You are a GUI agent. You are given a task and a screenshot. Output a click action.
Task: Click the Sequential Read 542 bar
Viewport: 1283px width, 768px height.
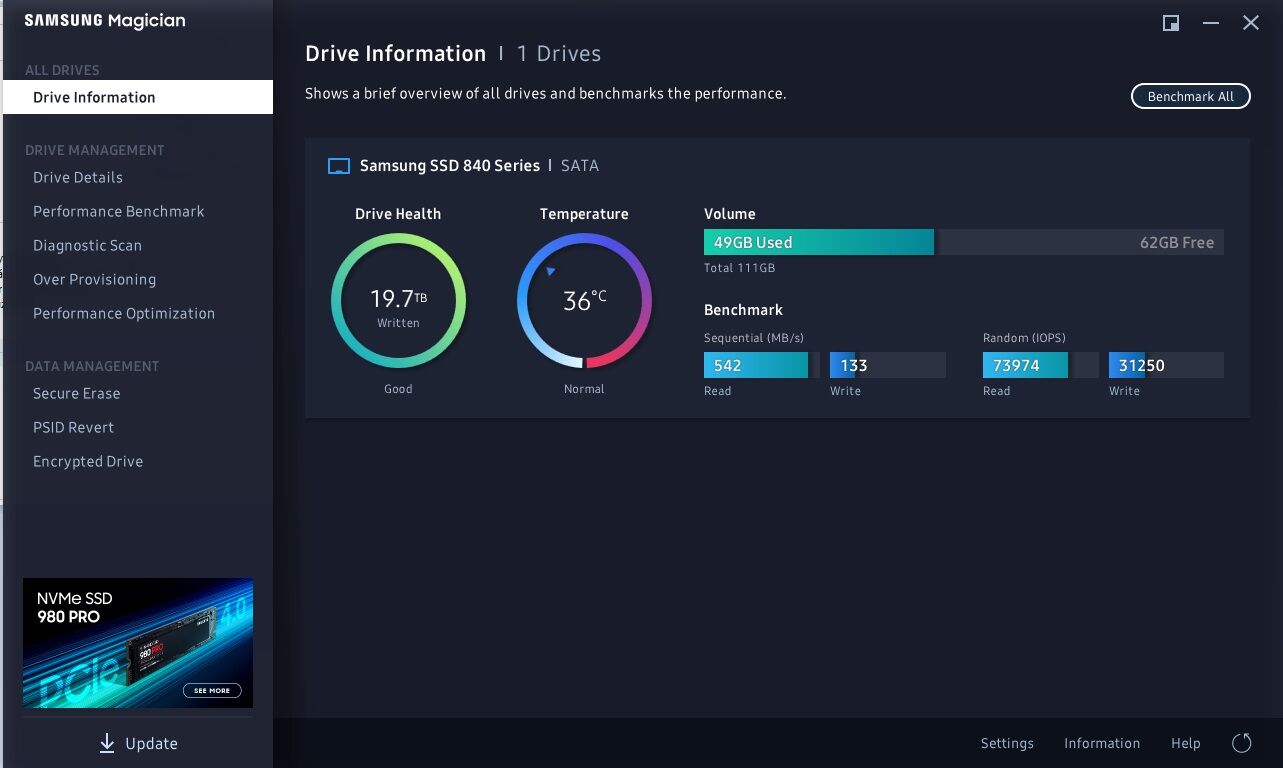tap(756, 365)
